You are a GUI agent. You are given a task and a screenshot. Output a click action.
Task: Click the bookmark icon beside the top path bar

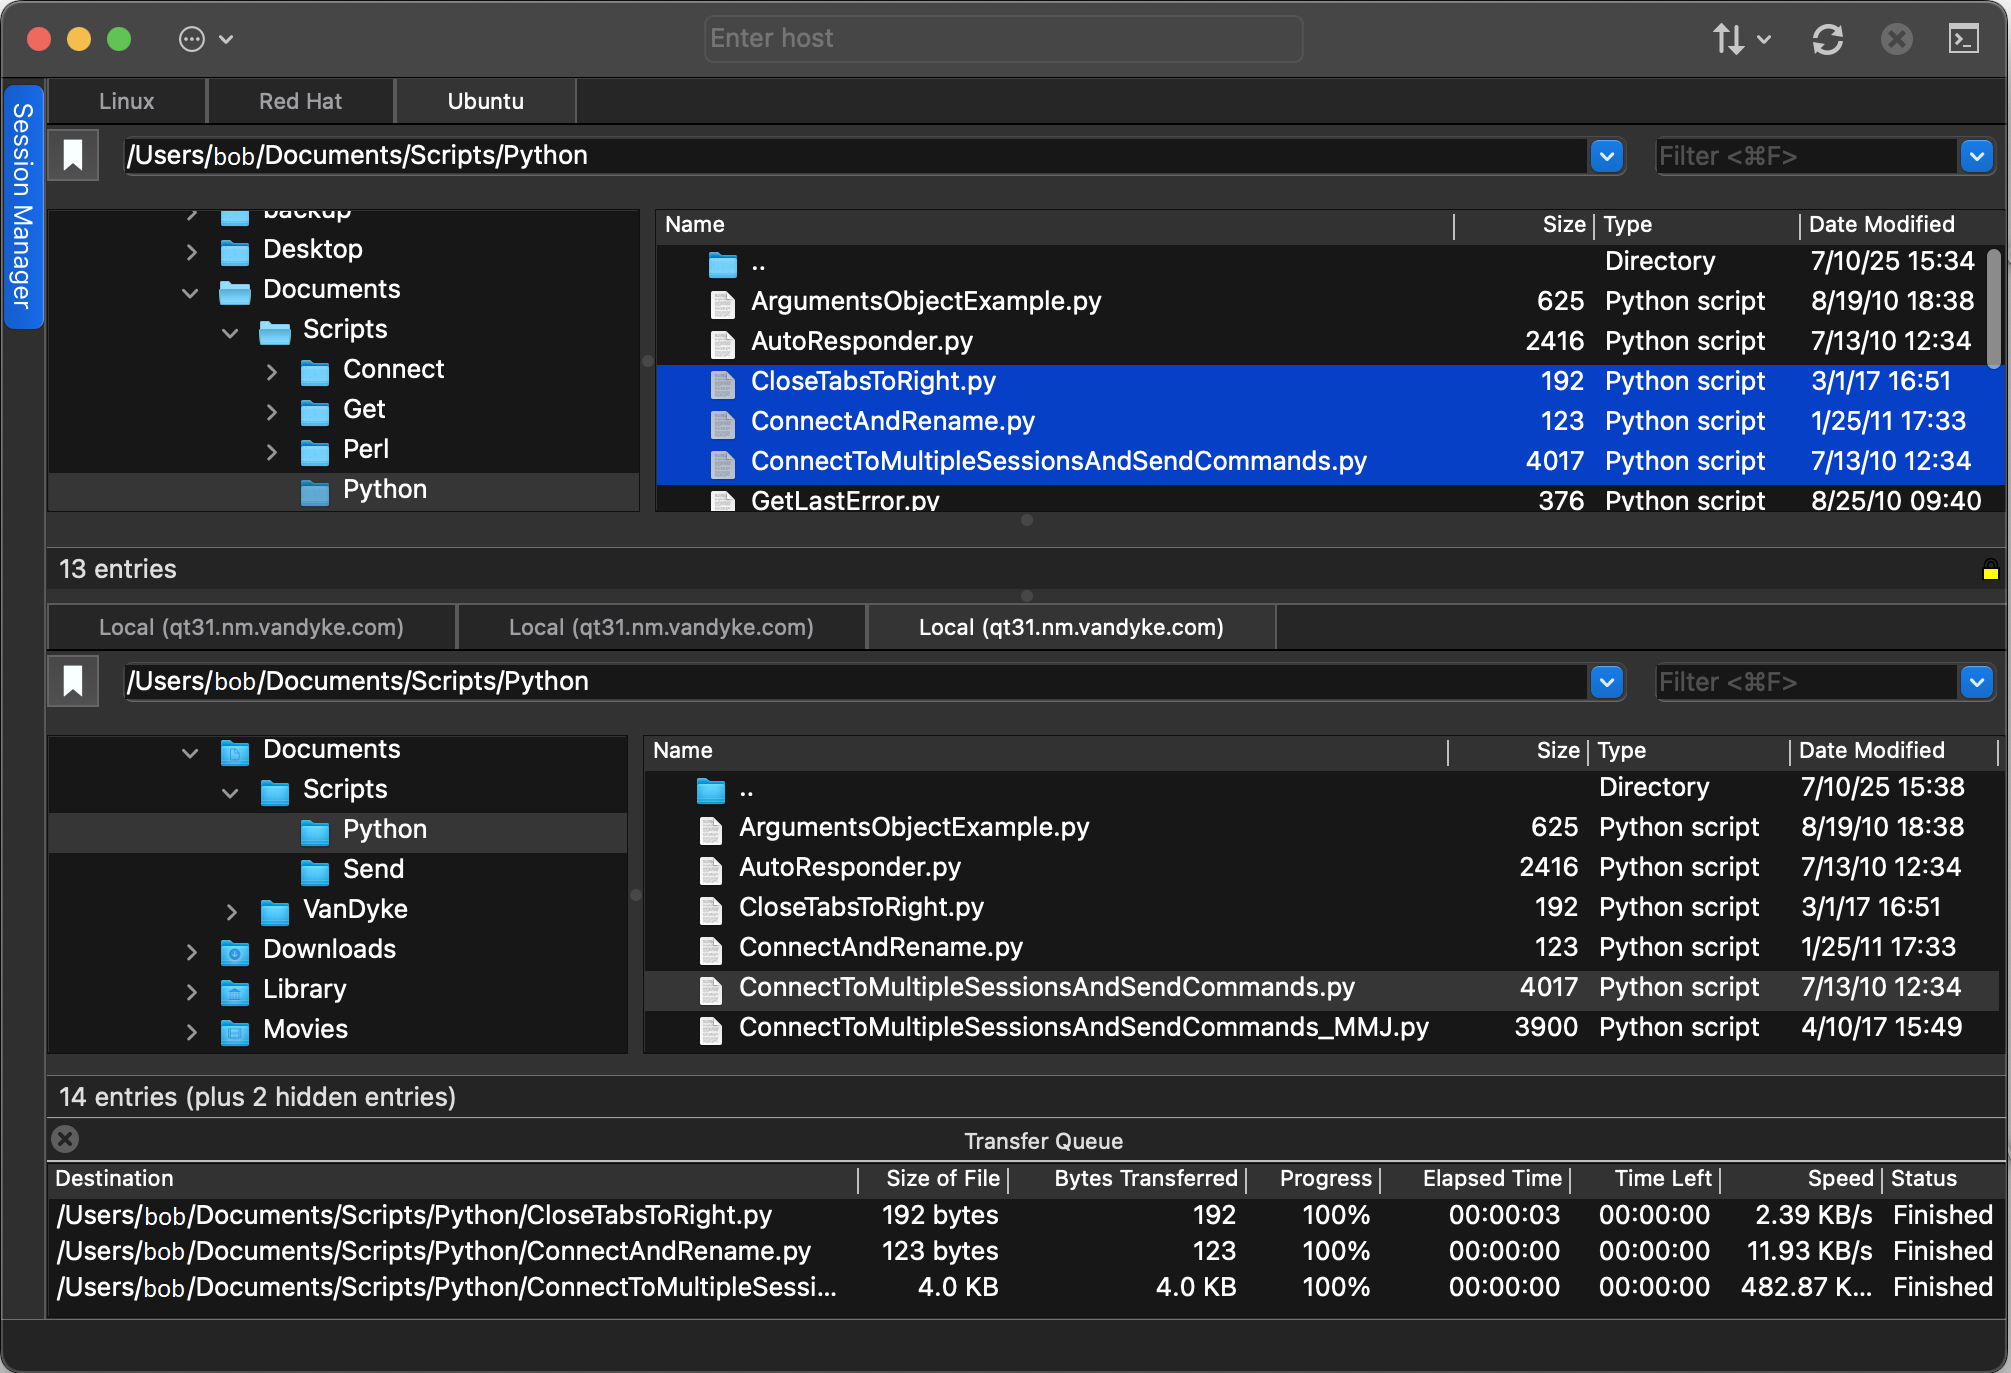[72, 154]
